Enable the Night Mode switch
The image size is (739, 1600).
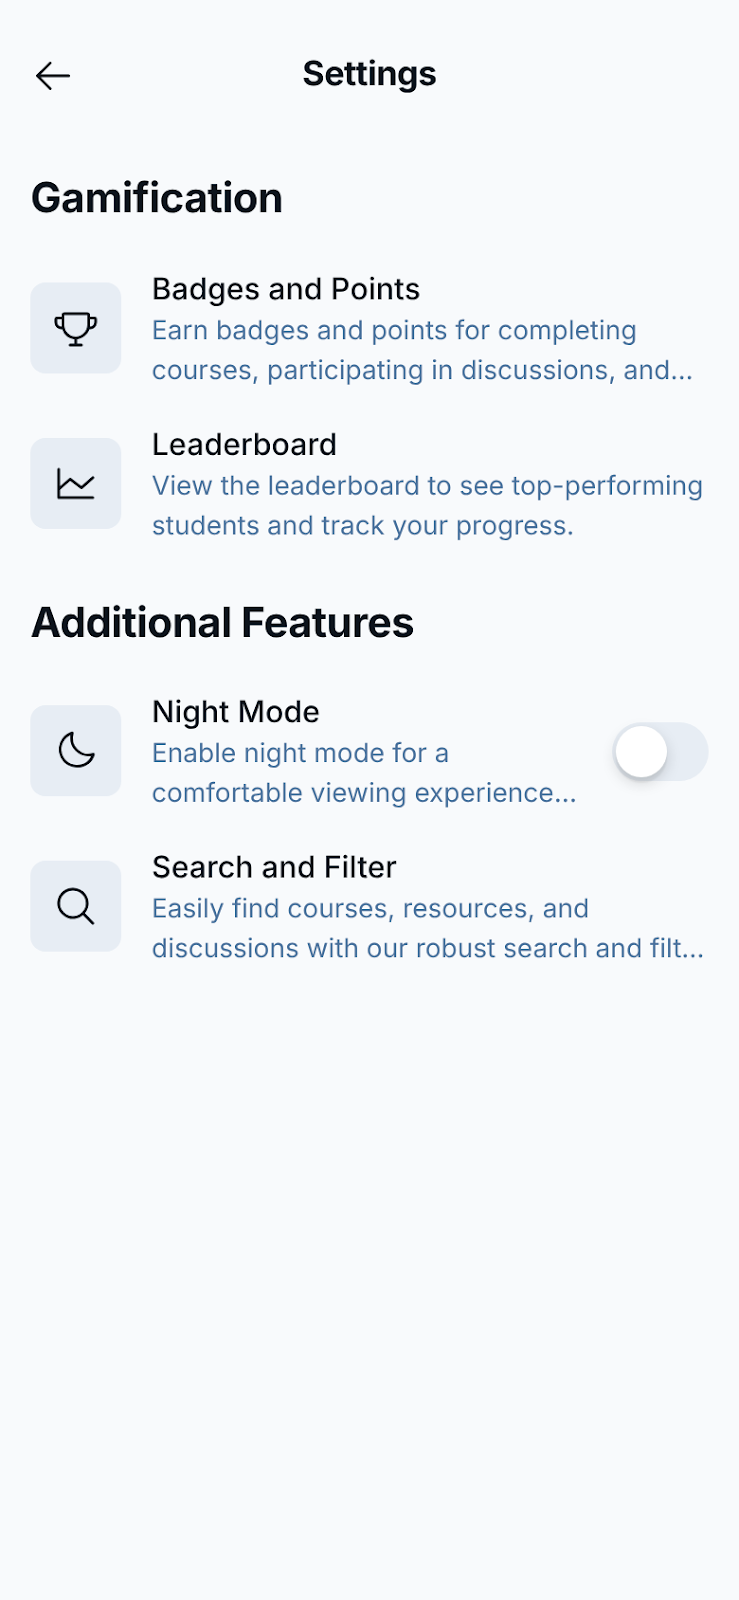point(660,752)
